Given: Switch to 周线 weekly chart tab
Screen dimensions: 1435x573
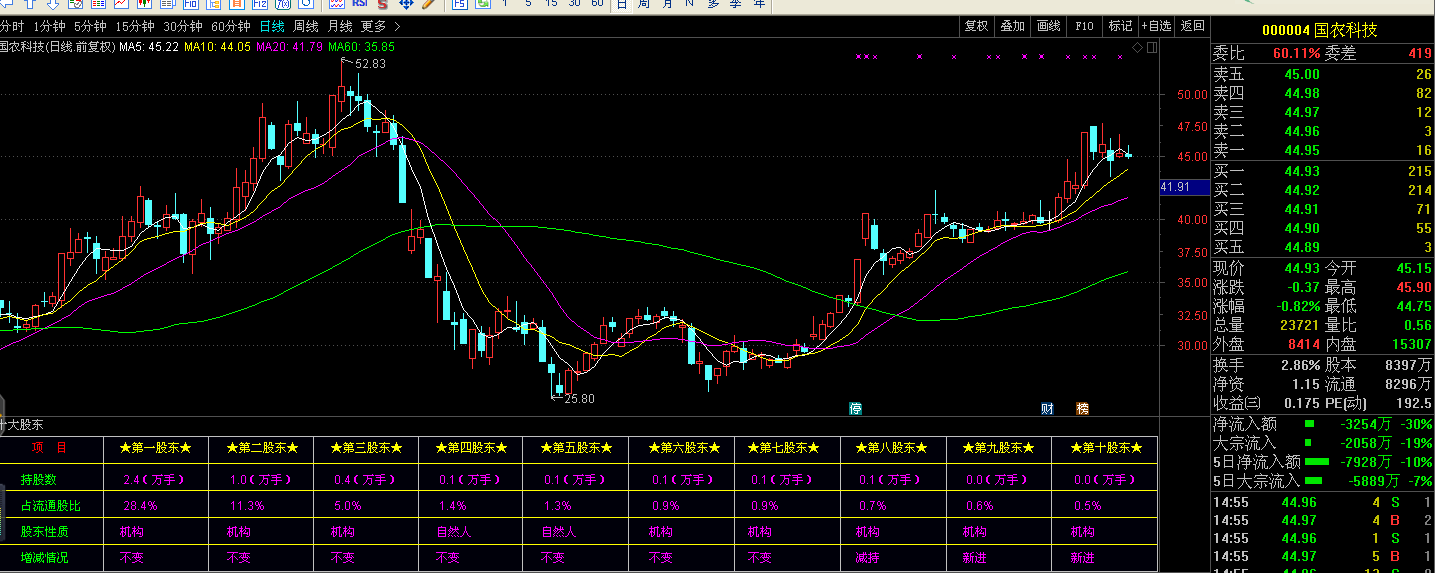Looking at the screenshot, I should pos(305,26).
